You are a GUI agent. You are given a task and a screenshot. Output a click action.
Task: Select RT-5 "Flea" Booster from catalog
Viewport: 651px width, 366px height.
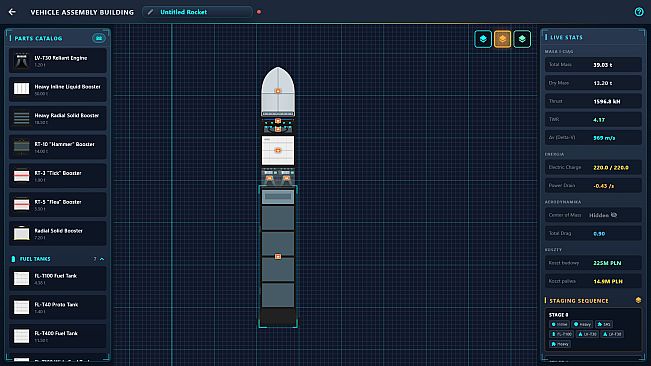pyautogui.click(x=58, y=205)
